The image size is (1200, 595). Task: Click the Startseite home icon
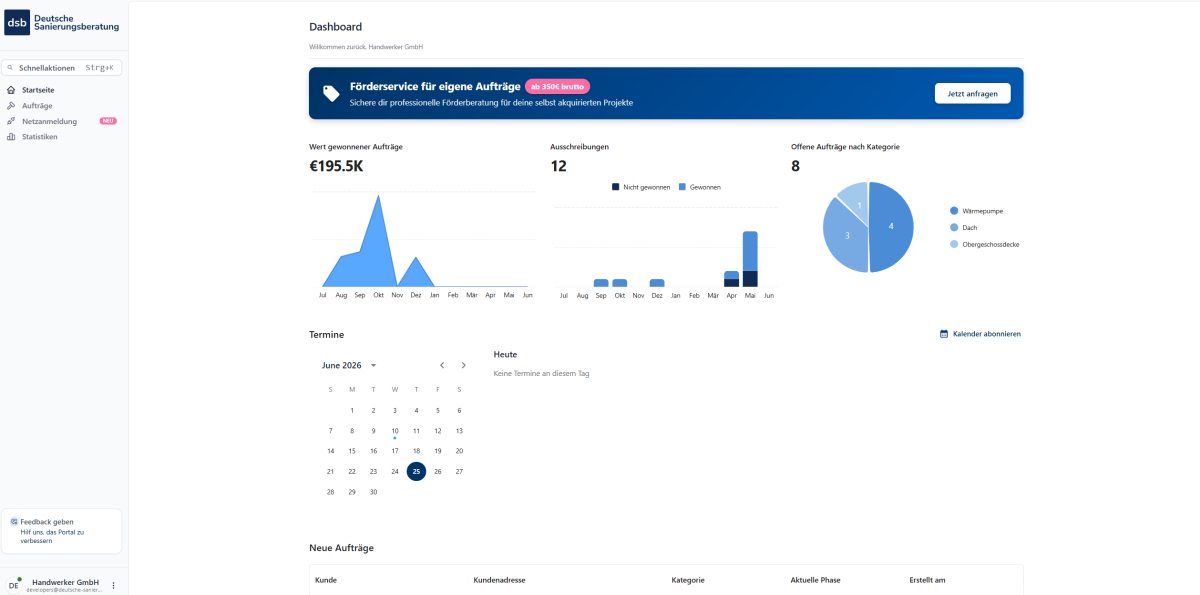[11, 90]
